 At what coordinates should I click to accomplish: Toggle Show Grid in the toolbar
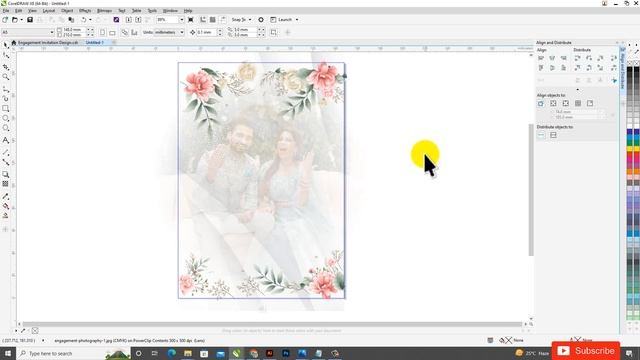pos(213,20)
